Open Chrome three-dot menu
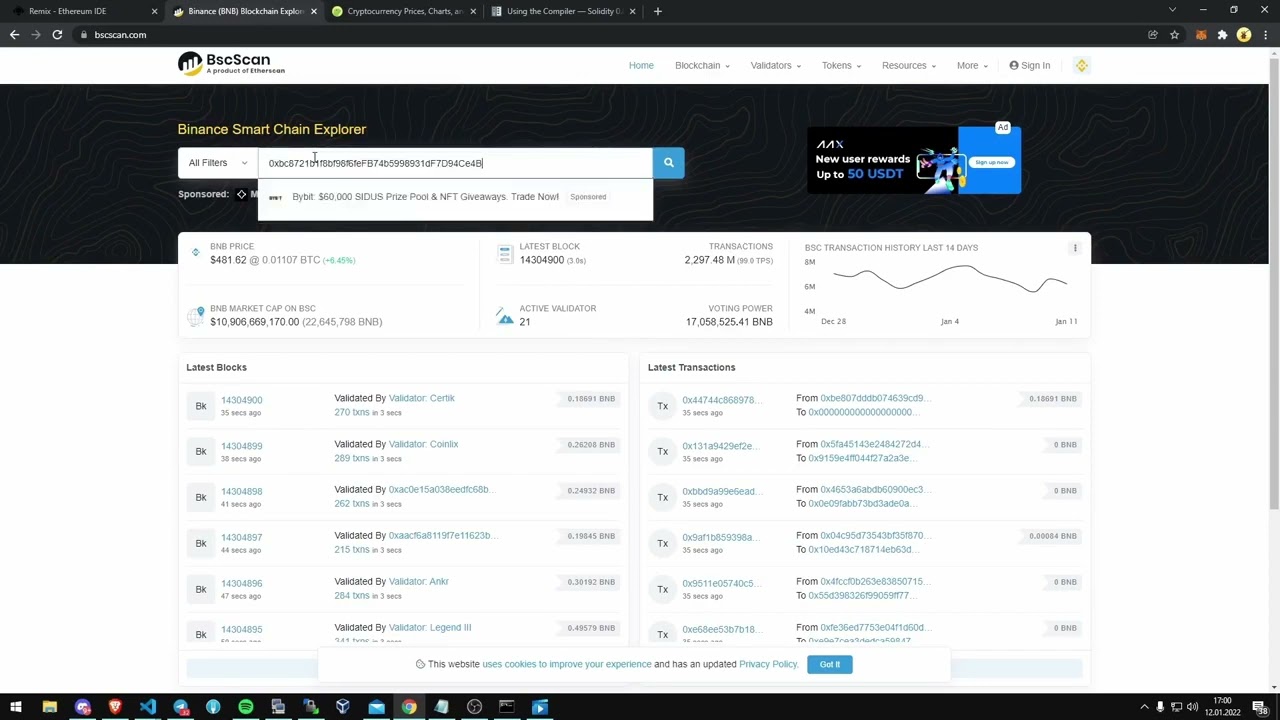The image size is (1280, 720). coord(1264,35)
